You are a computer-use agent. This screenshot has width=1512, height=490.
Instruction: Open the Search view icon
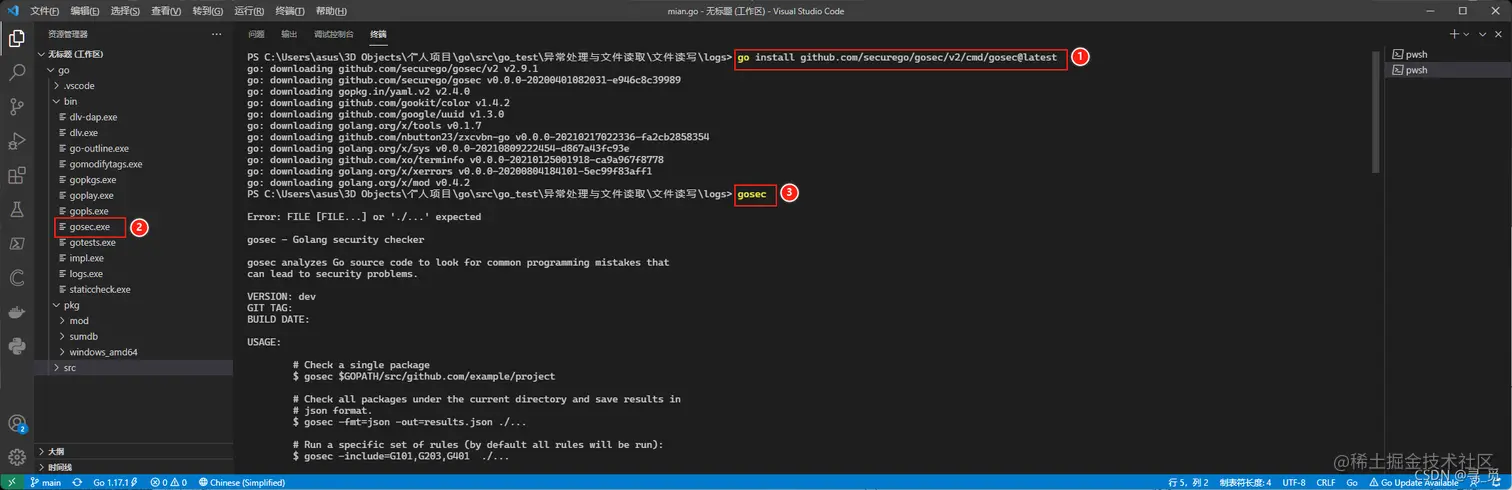coord(17,73)
